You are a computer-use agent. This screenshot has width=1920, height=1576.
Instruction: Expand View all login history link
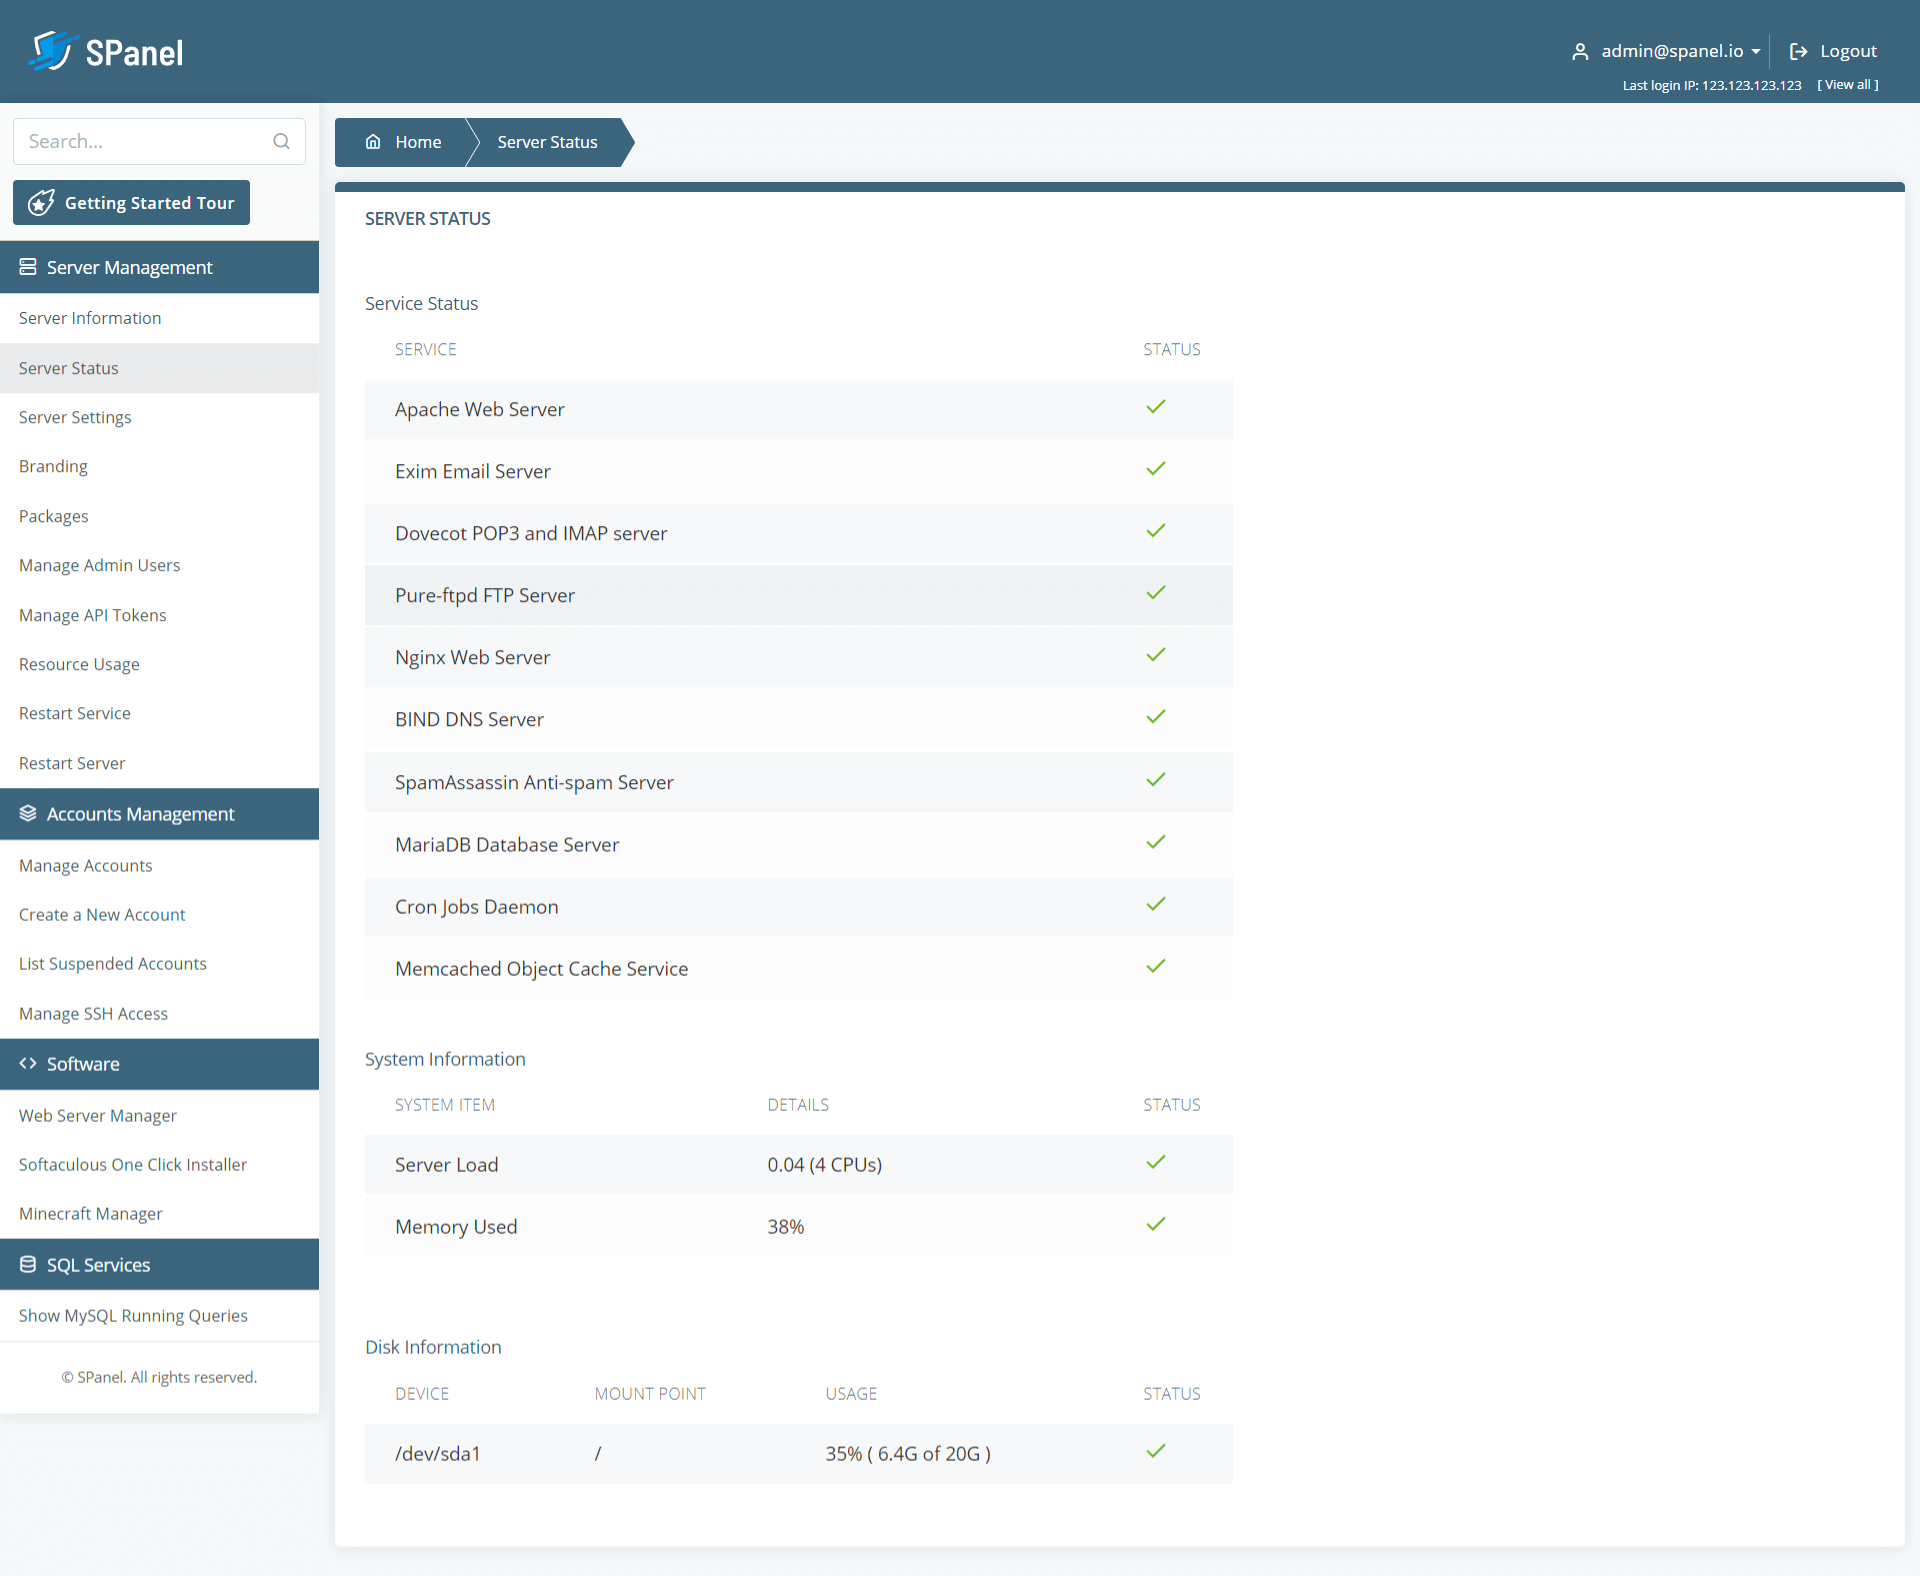pyautogui.click(x=1850, y=85)
